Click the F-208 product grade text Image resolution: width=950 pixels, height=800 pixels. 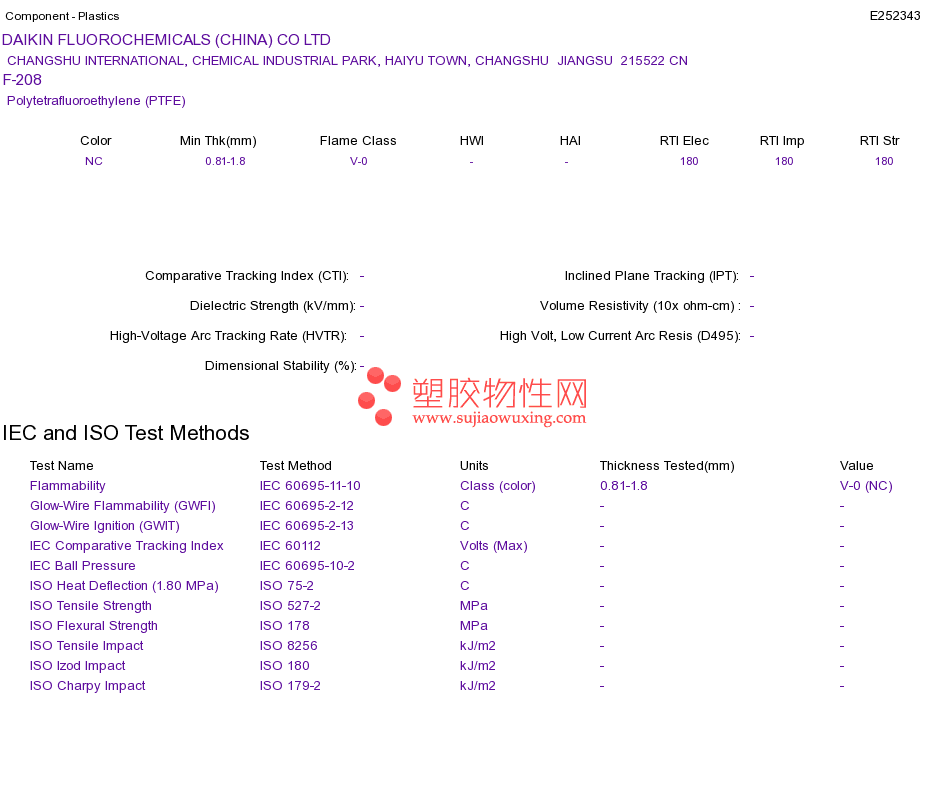click(x=22, y=80)
